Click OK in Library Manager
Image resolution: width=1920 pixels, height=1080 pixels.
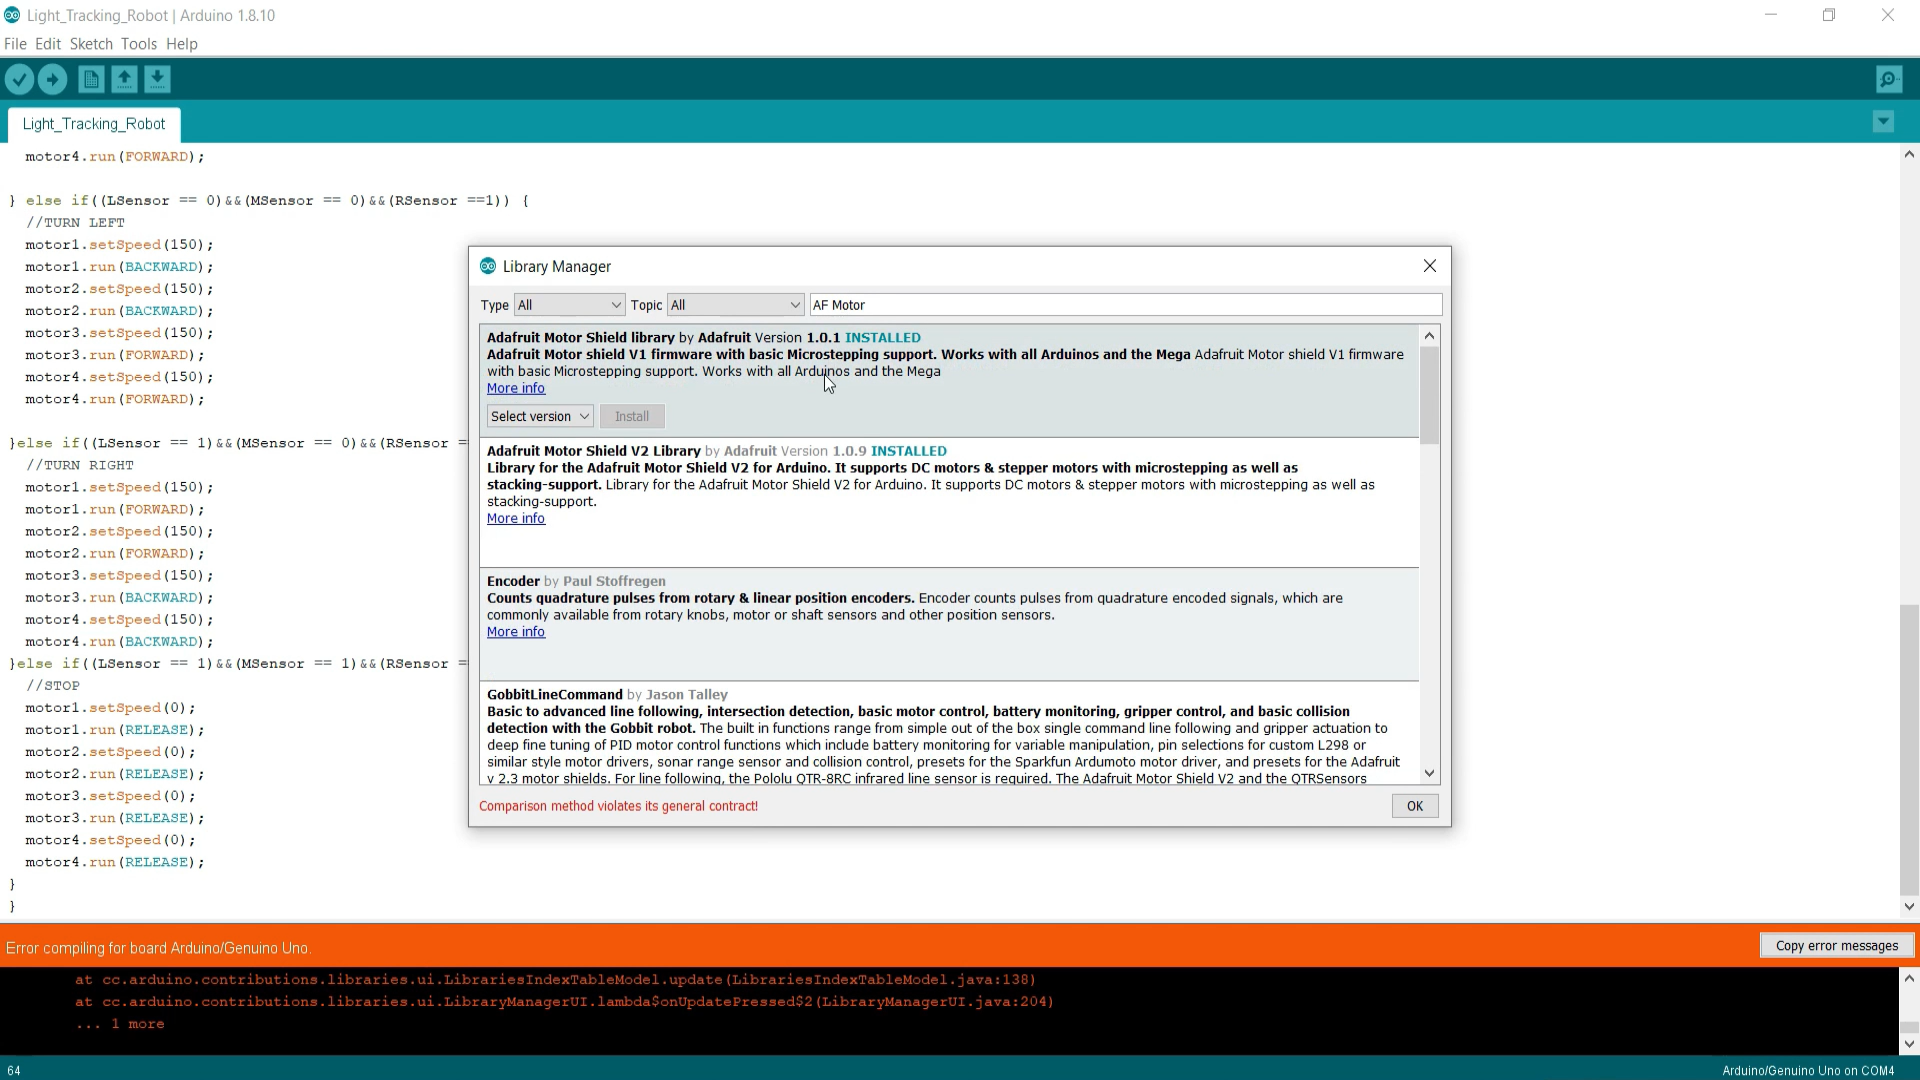coord(1415,806)
